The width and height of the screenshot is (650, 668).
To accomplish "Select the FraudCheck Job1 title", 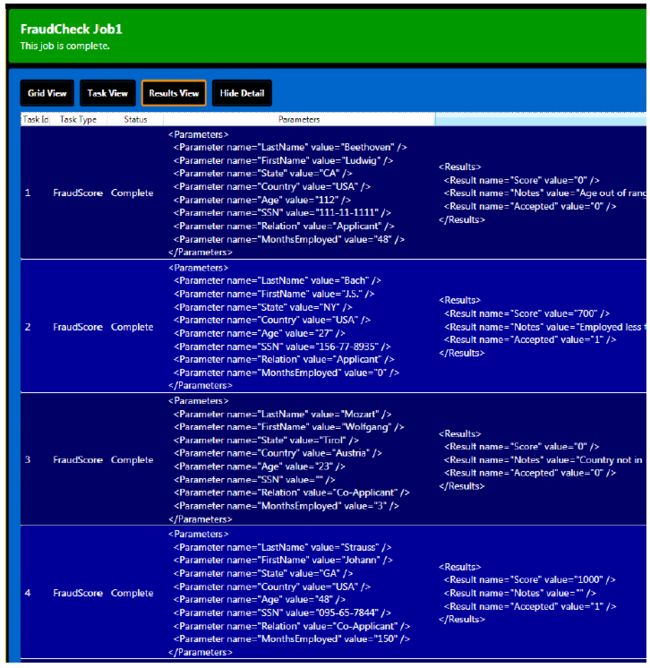I will pos(71,29).
